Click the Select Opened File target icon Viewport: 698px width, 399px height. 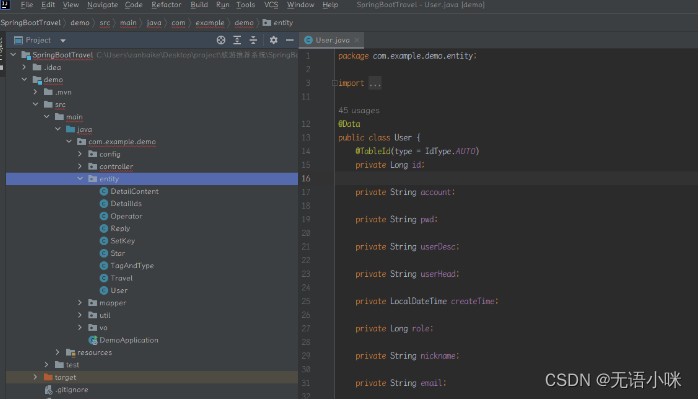[x=221, y=40]
